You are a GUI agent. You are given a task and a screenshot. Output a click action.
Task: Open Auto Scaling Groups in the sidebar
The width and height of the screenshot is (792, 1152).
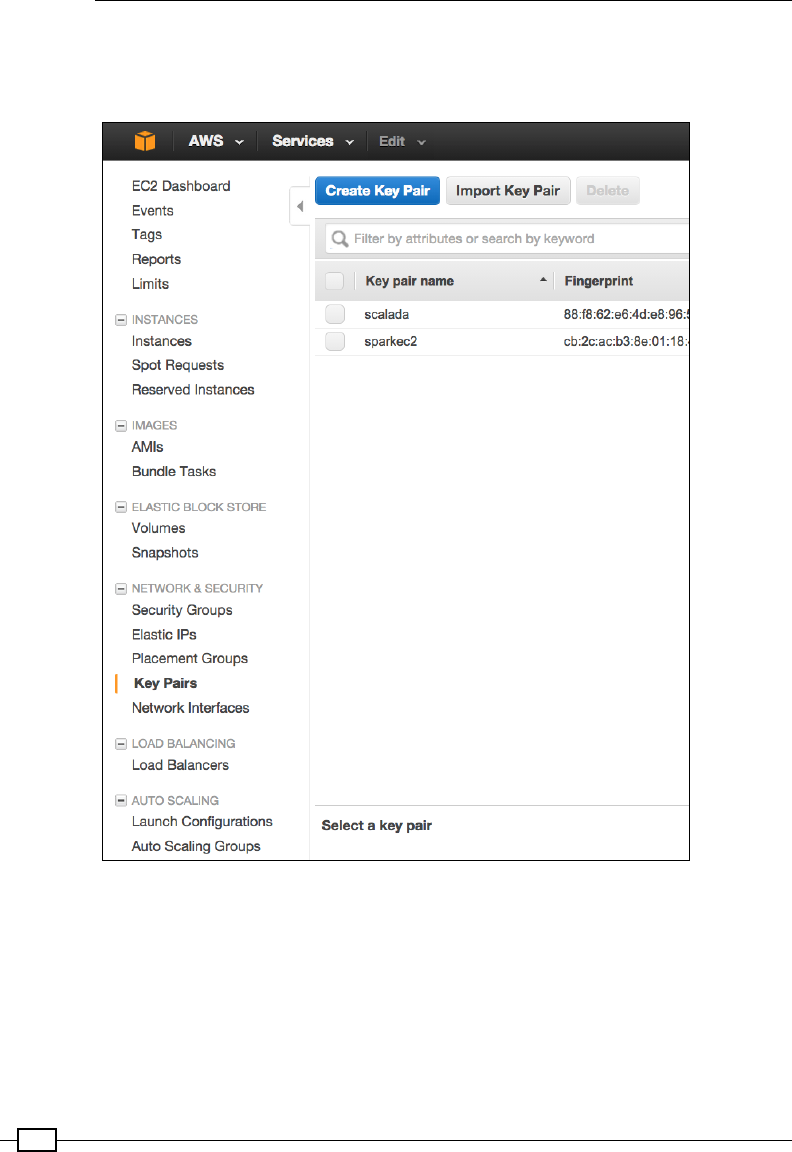pos(196,846)
